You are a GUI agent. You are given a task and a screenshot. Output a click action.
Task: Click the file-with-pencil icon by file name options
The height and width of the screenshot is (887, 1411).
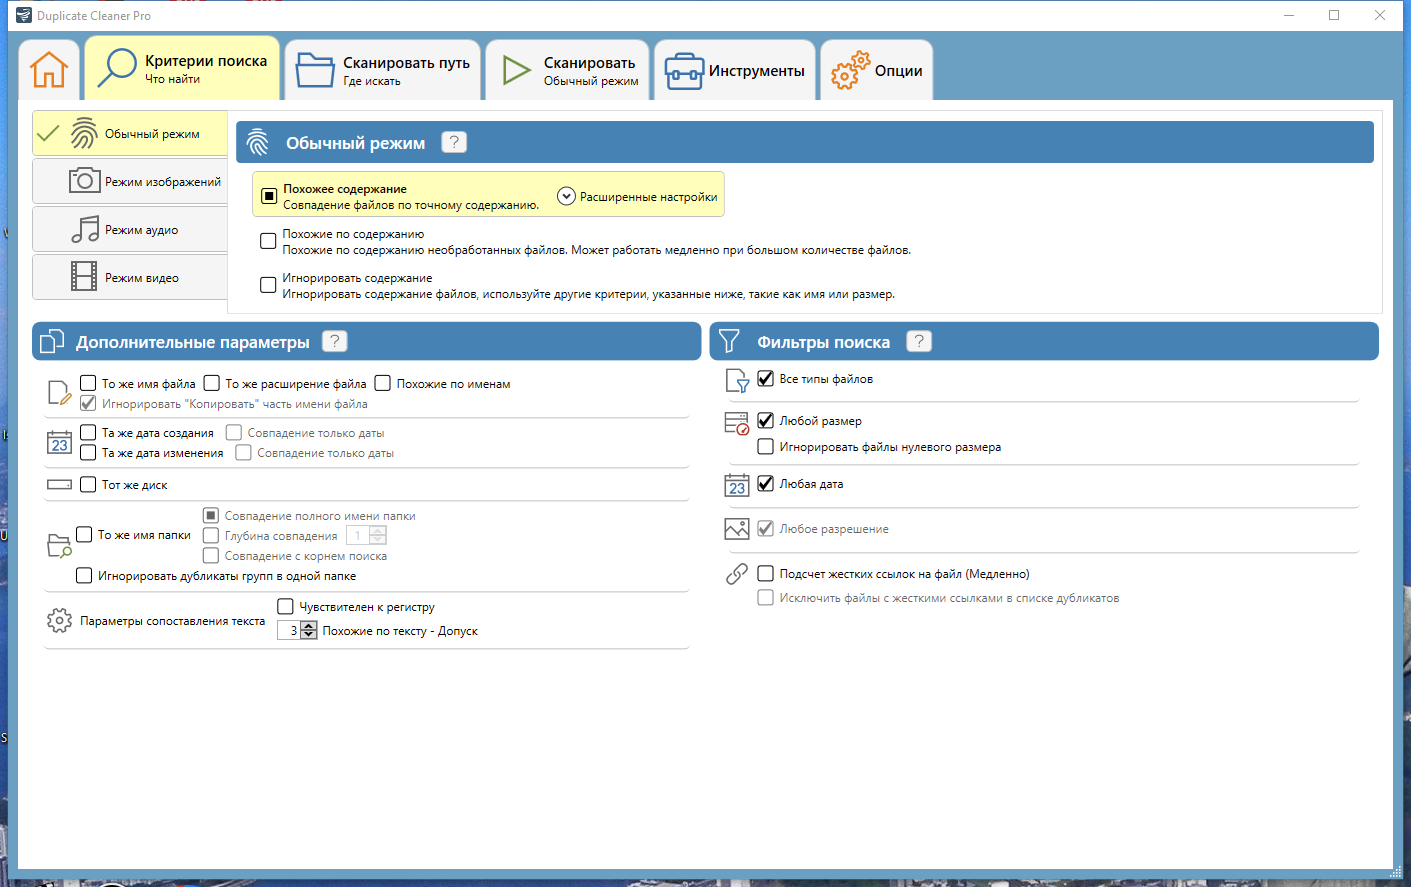59,393
